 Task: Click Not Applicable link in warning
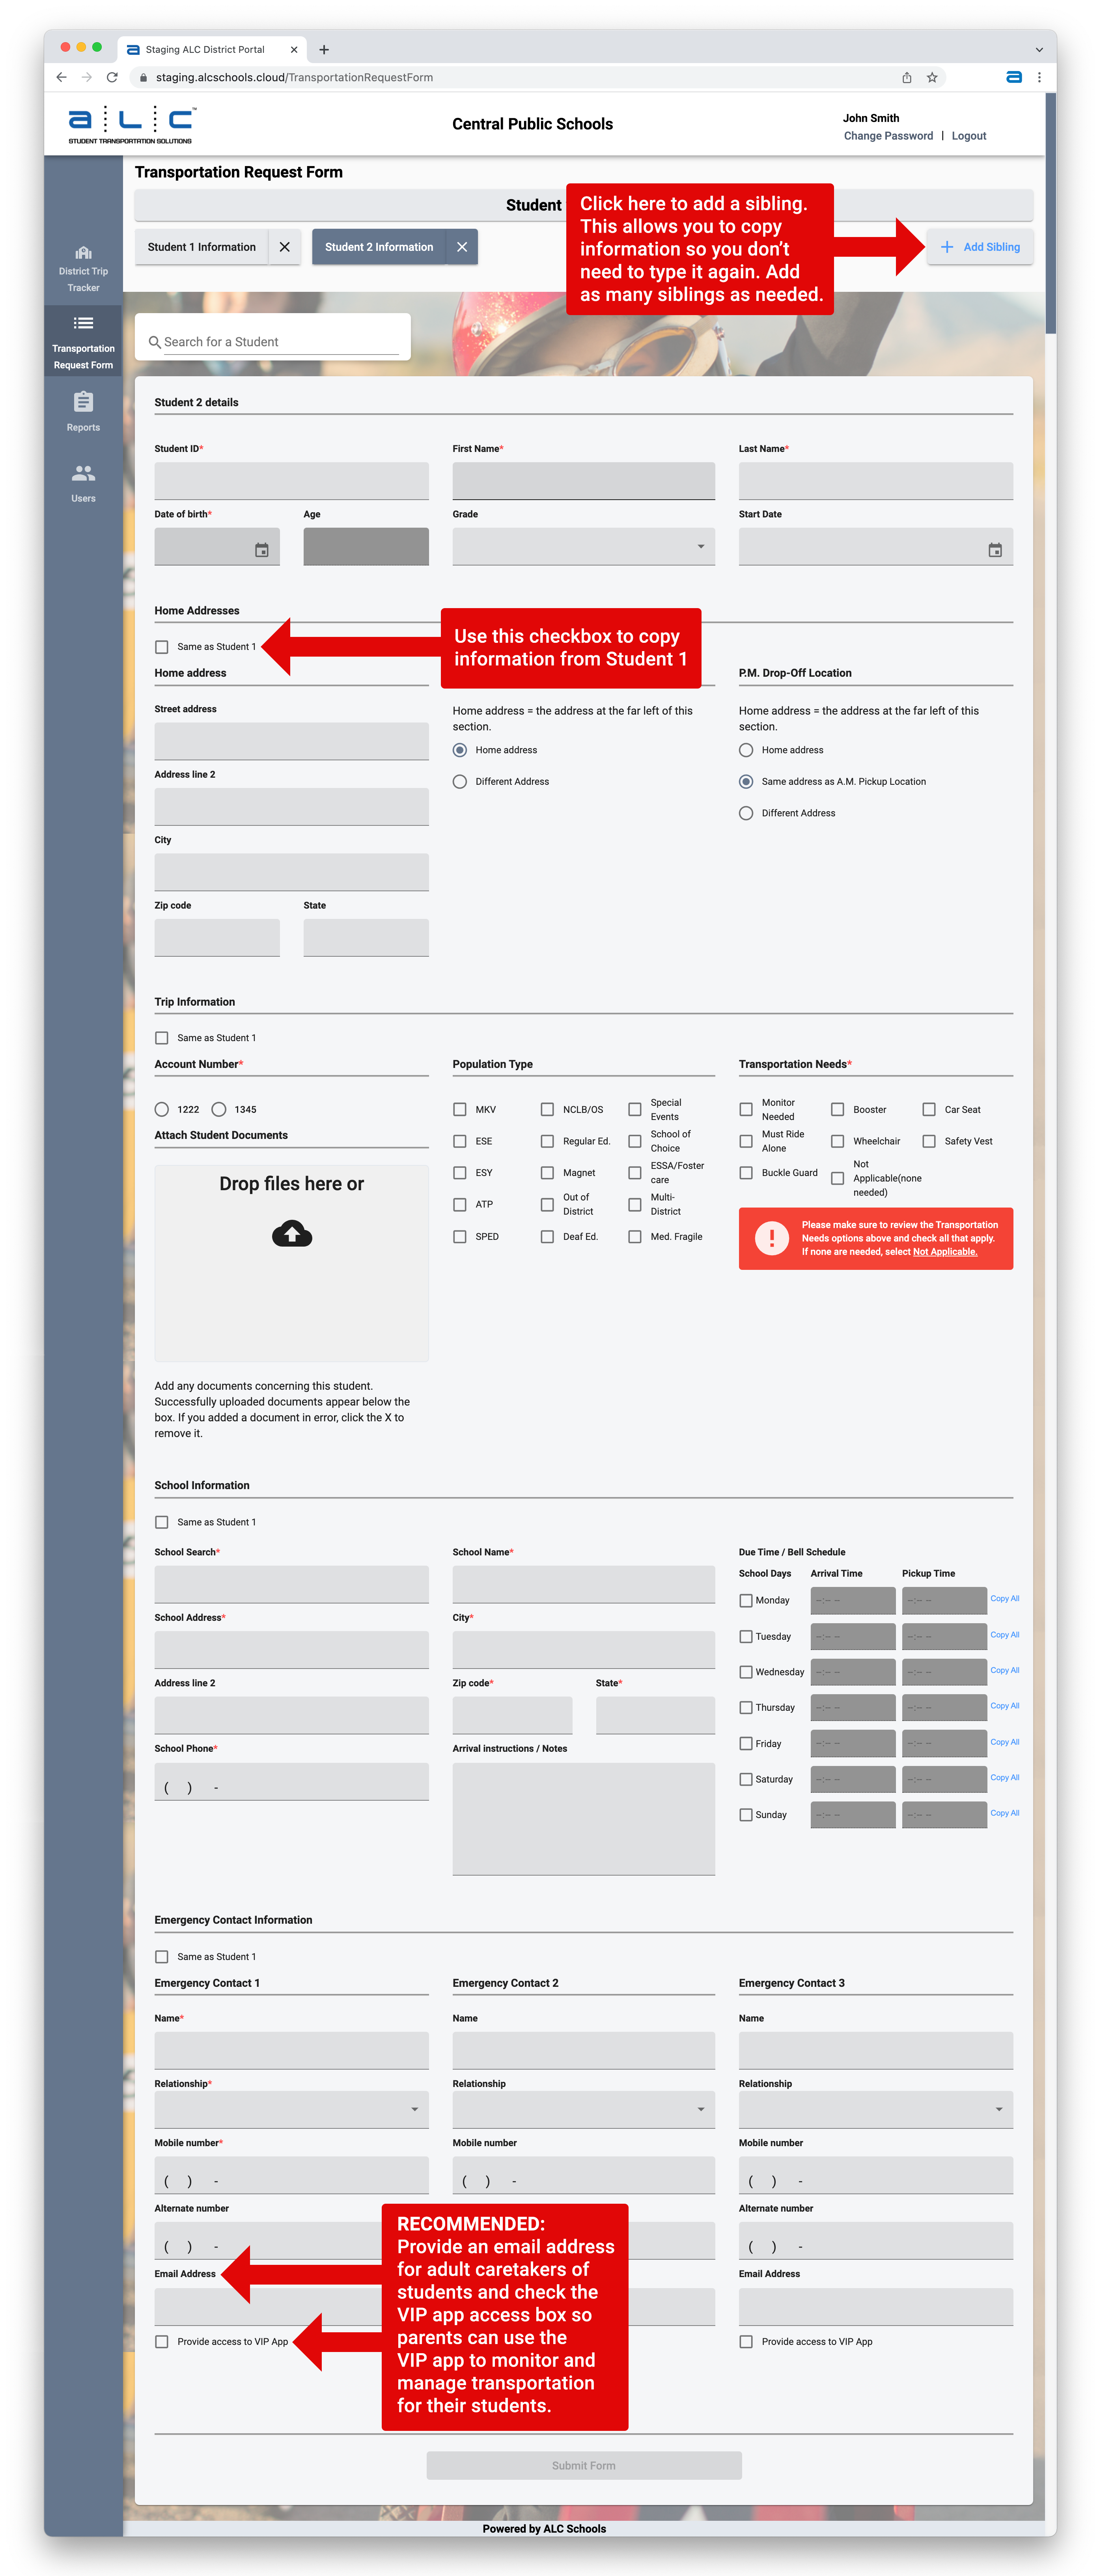(x=945, y=1252)
